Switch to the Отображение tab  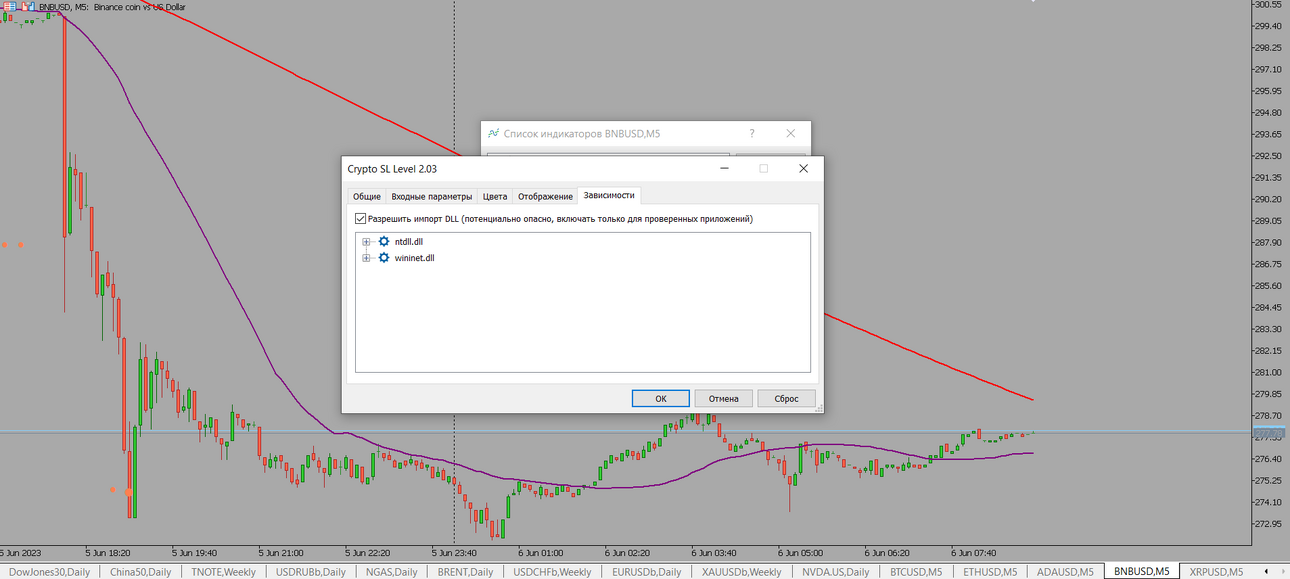pos(545,196)
